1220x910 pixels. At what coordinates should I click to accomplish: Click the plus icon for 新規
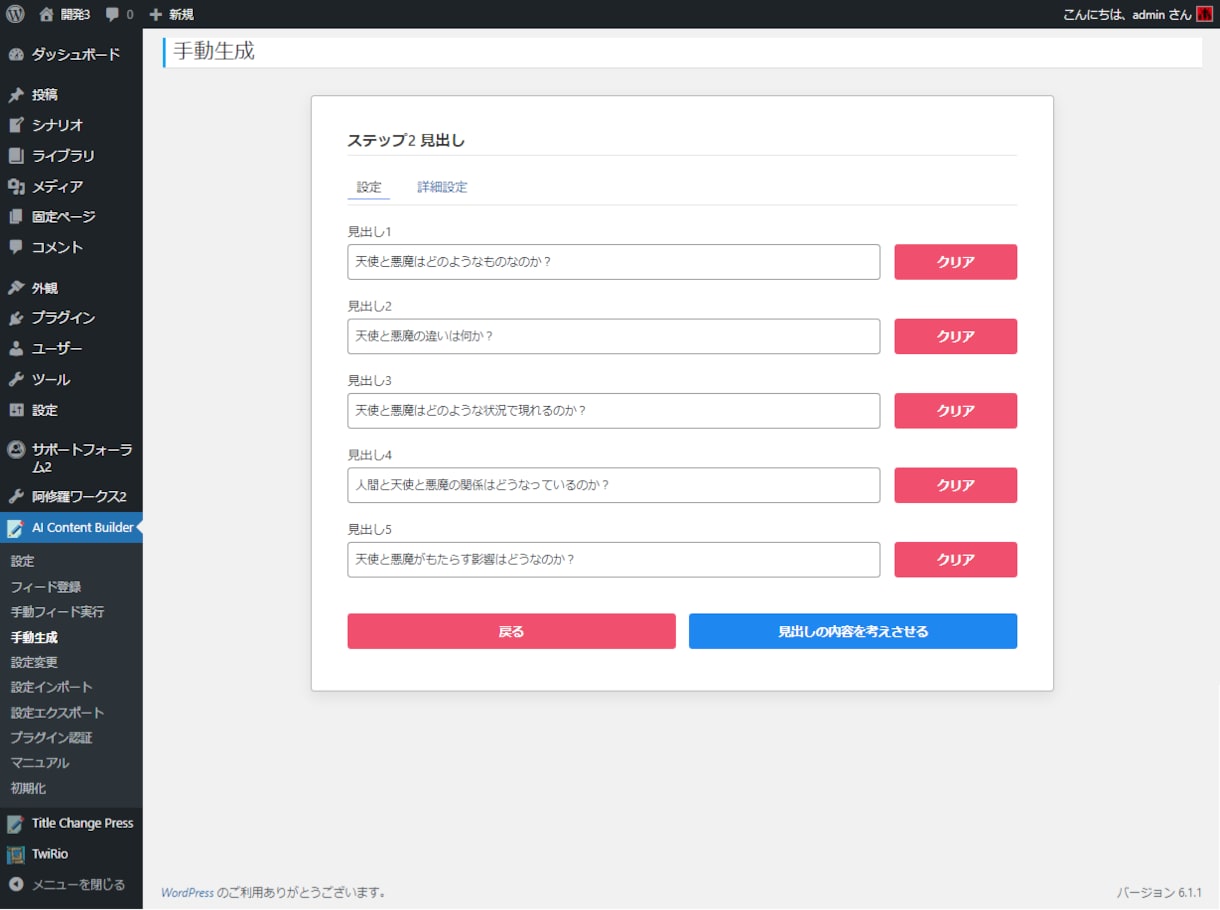pos(155,14)
